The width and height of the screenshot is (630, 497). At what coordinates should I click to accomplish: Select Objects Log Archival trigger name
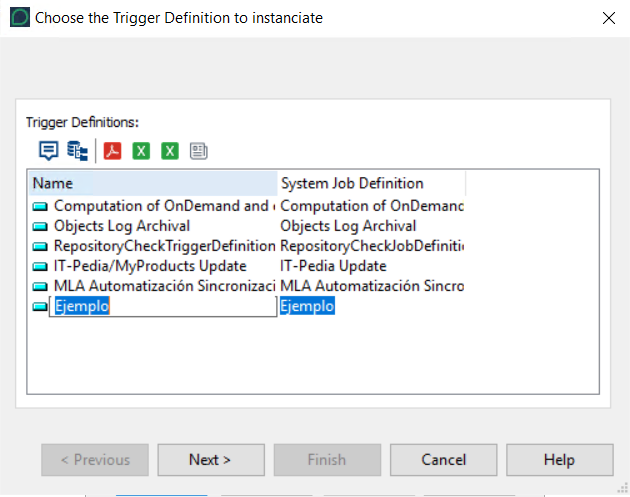point(122,226)
